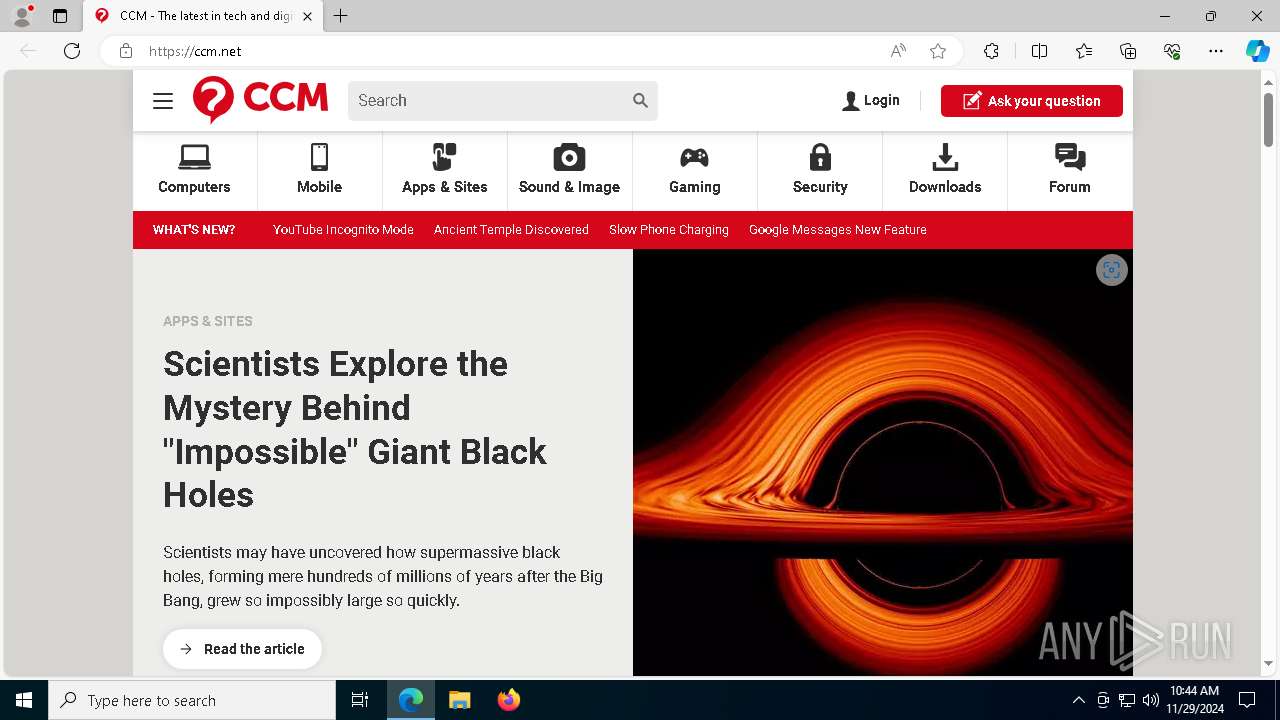Open notification center
The height and width of the screenshot is (720, 1280).
pyautogui.click(x=1247, y=700)
